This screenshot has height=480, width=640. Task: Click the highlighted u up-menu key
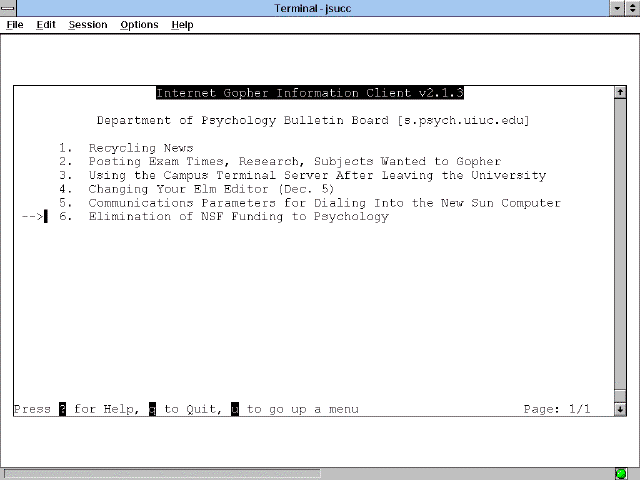235,409
